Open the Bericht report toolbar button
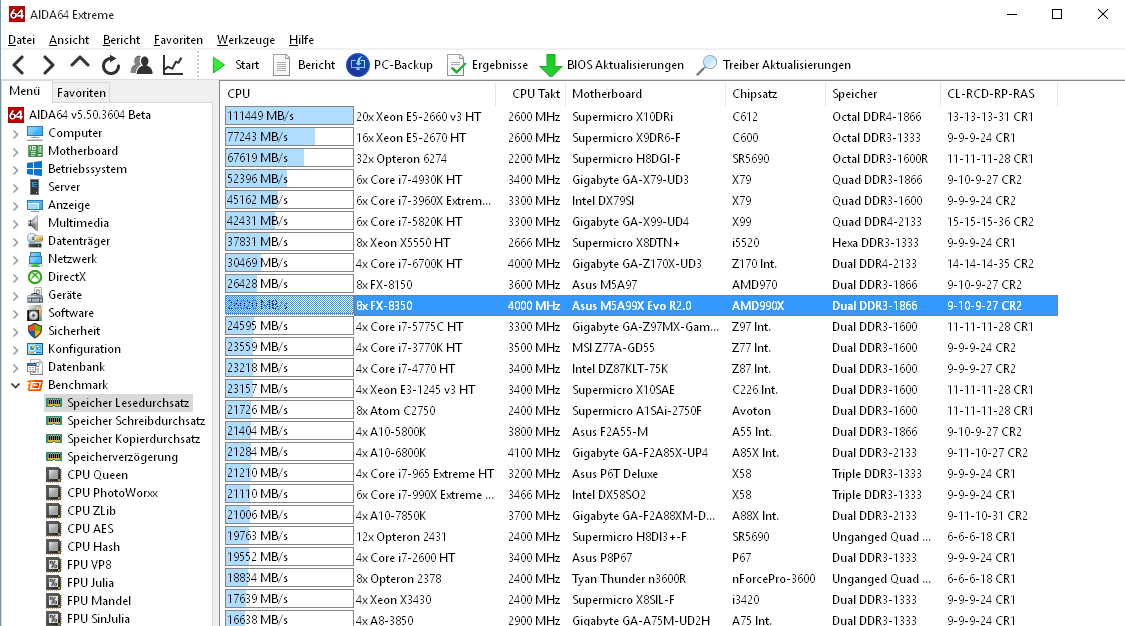 (x=304, y=65)
